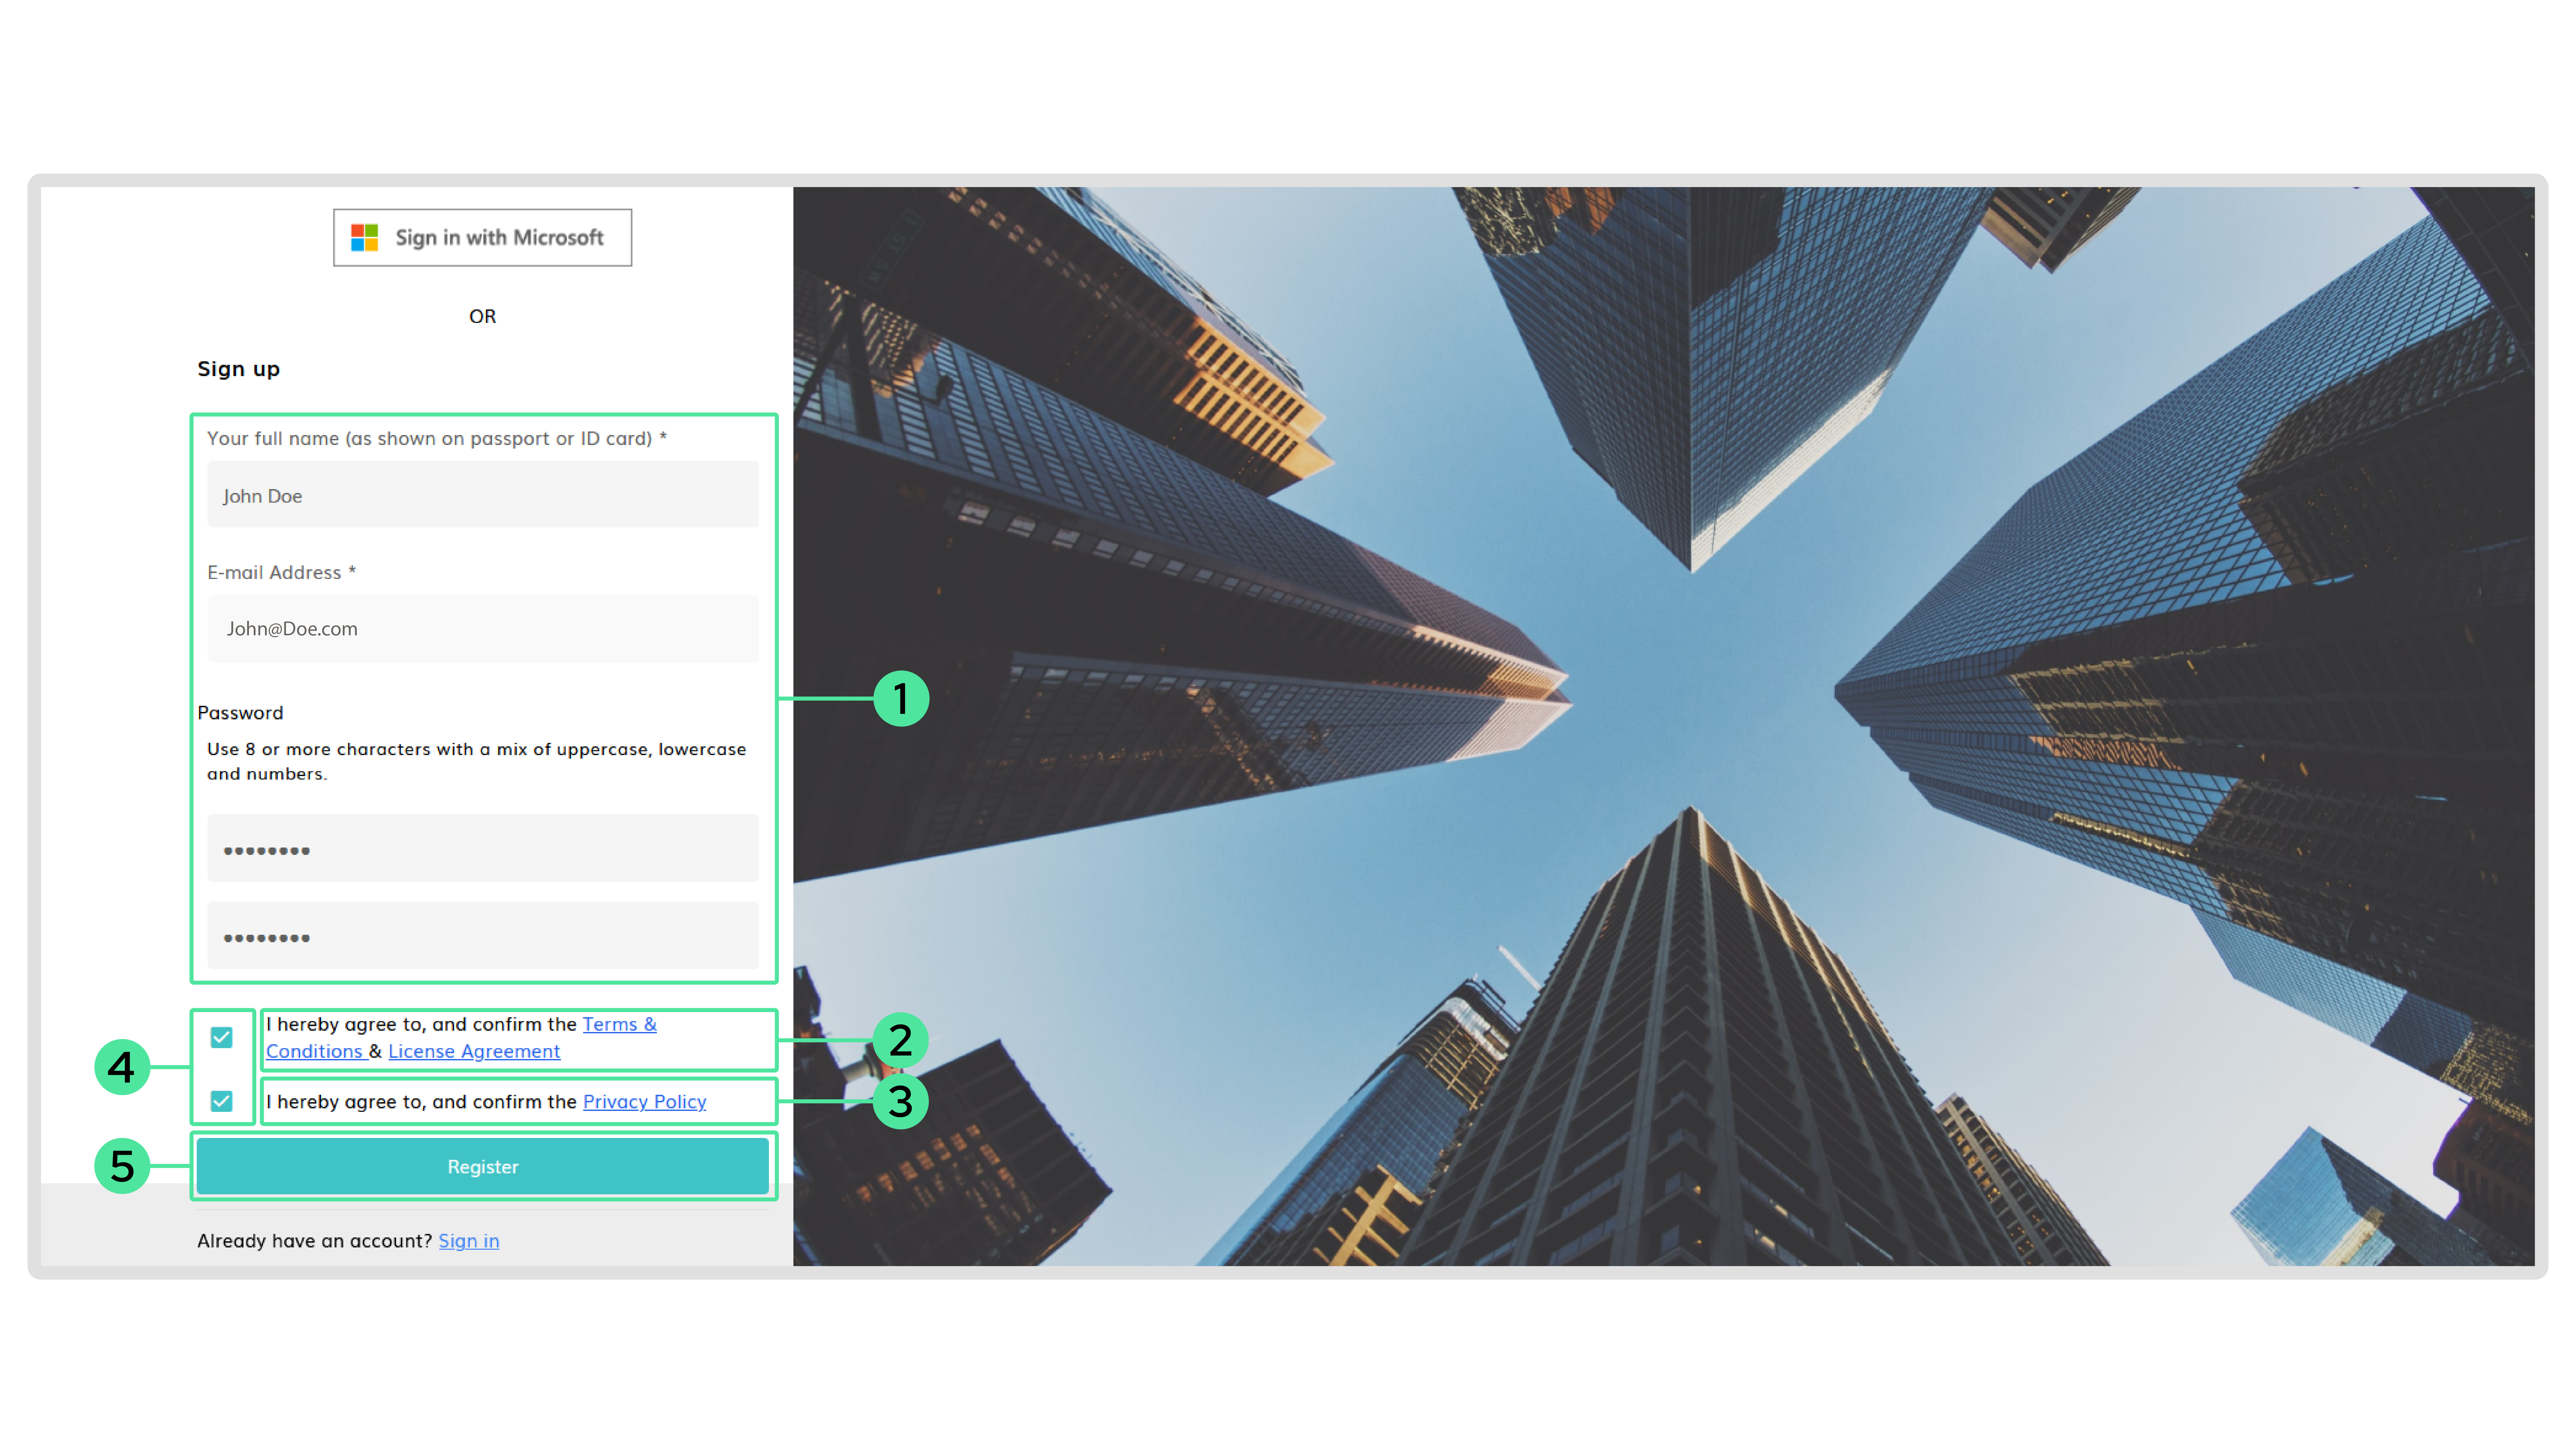Open the Terms & link
The height and width of the screenshot is (1449, 2576).
(x=619, y=1024)
